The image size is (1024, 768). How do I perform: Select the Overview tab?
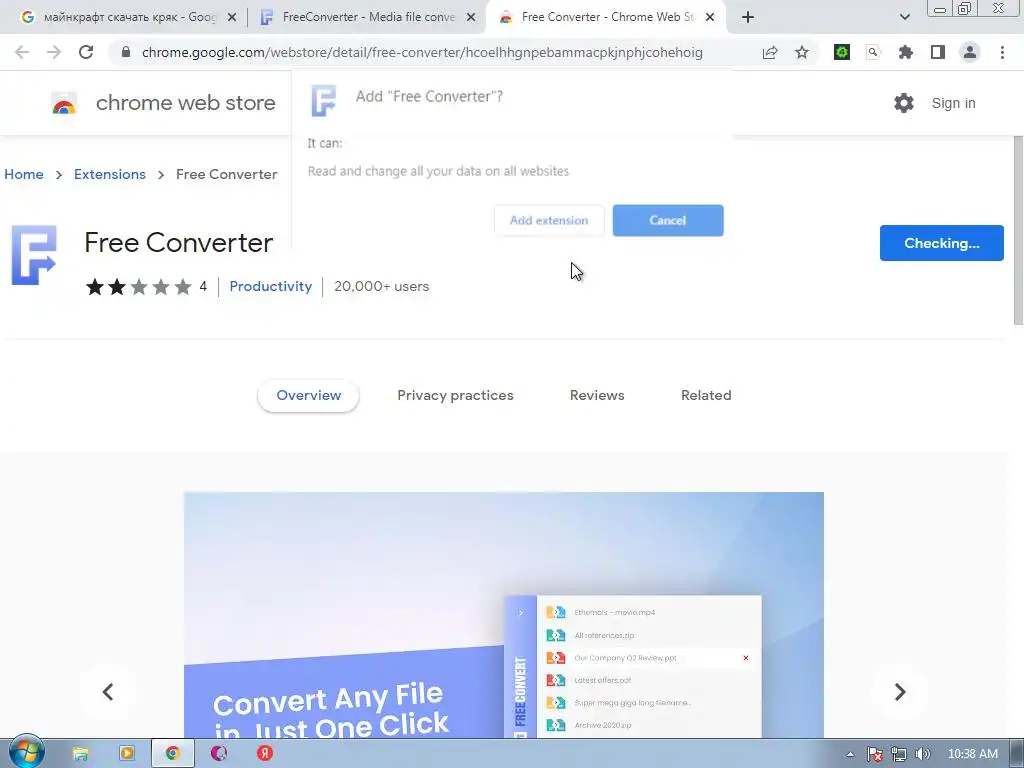point(308,395)
